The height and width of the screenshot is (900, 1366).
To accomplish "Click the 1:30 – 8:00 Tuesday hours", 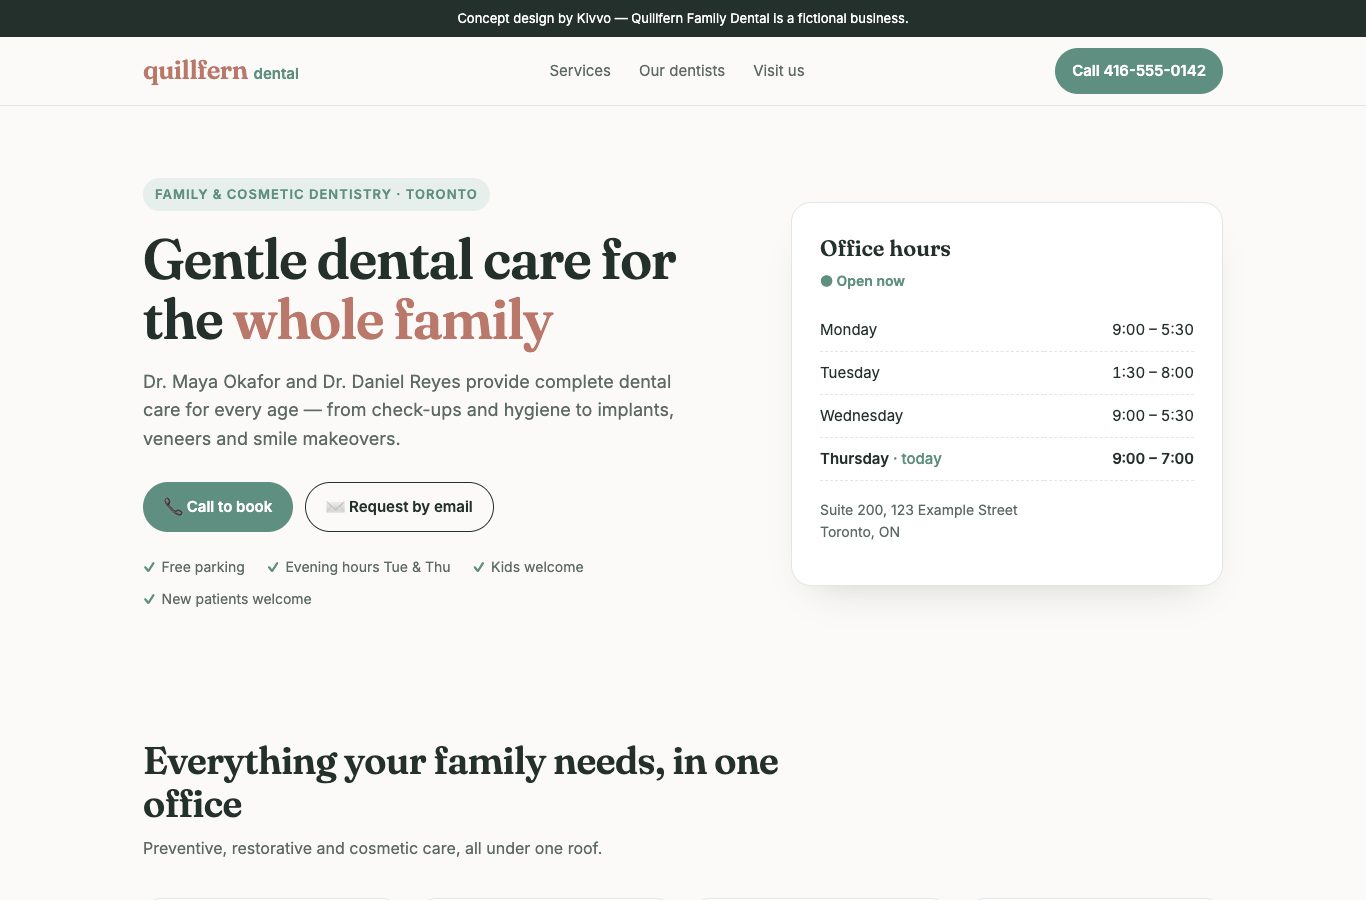I will (1153, 373).
